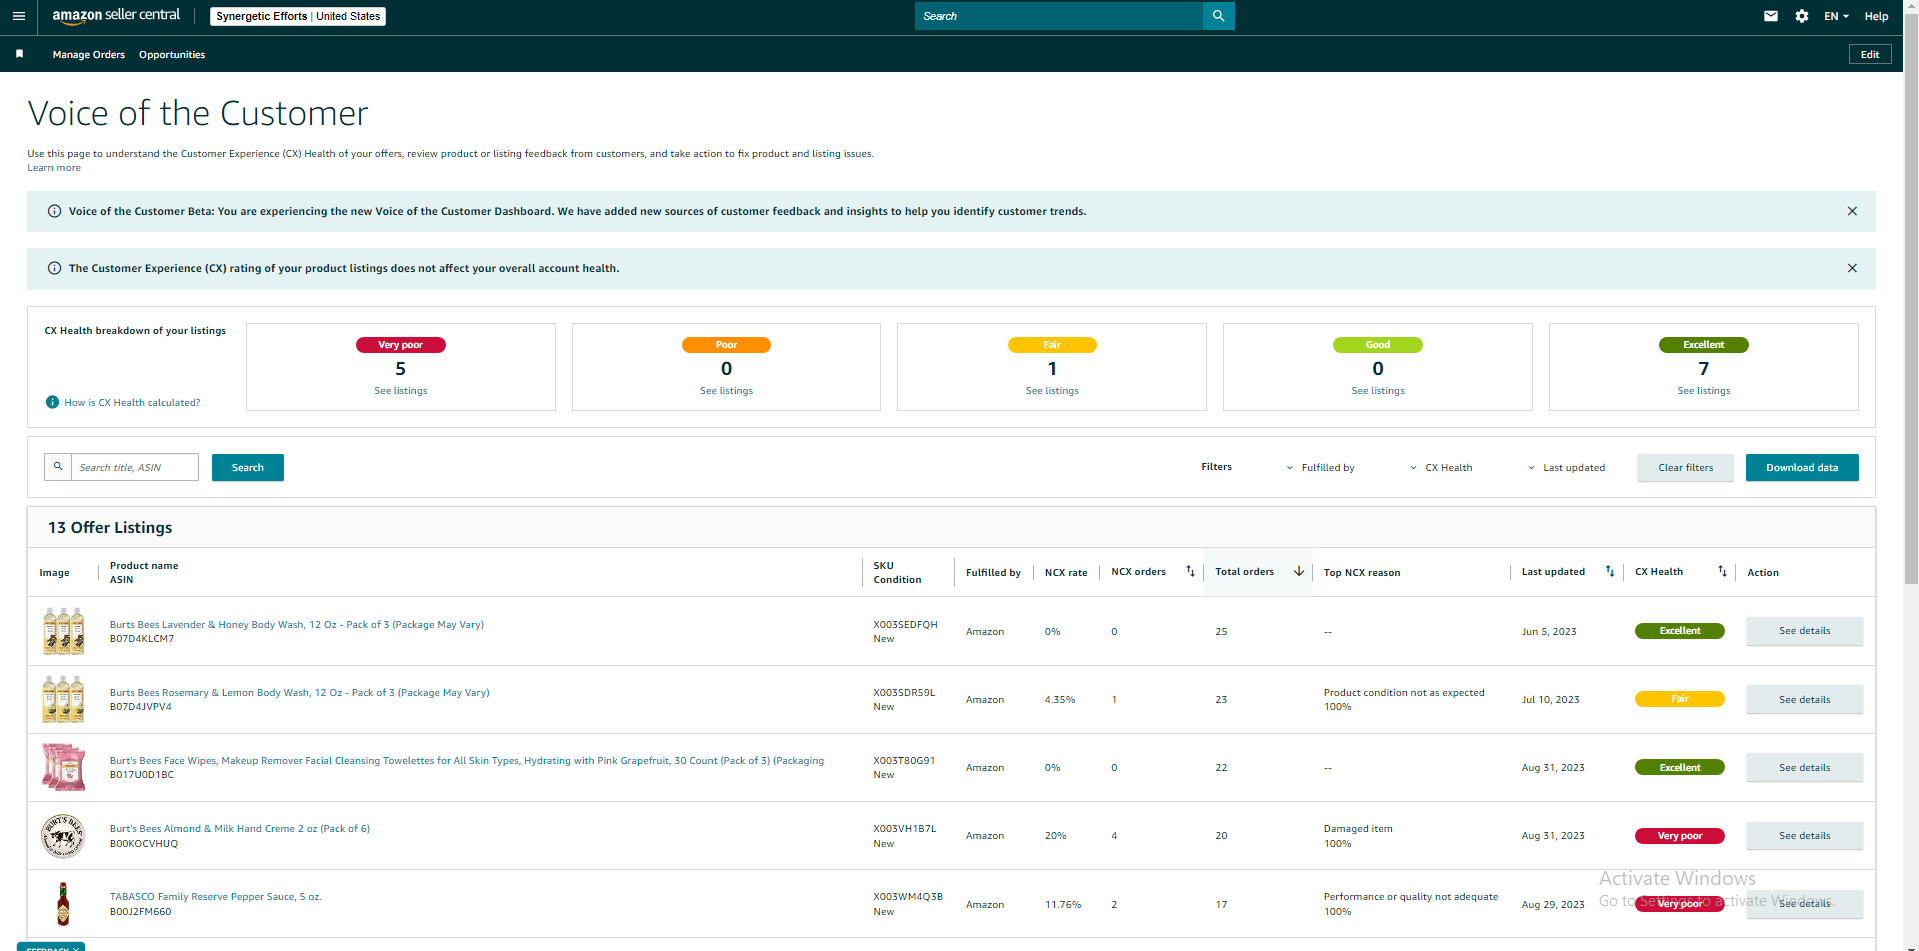Open the settings gear icon
This screenshot has height=951, width=1919.
point(1802,16)
